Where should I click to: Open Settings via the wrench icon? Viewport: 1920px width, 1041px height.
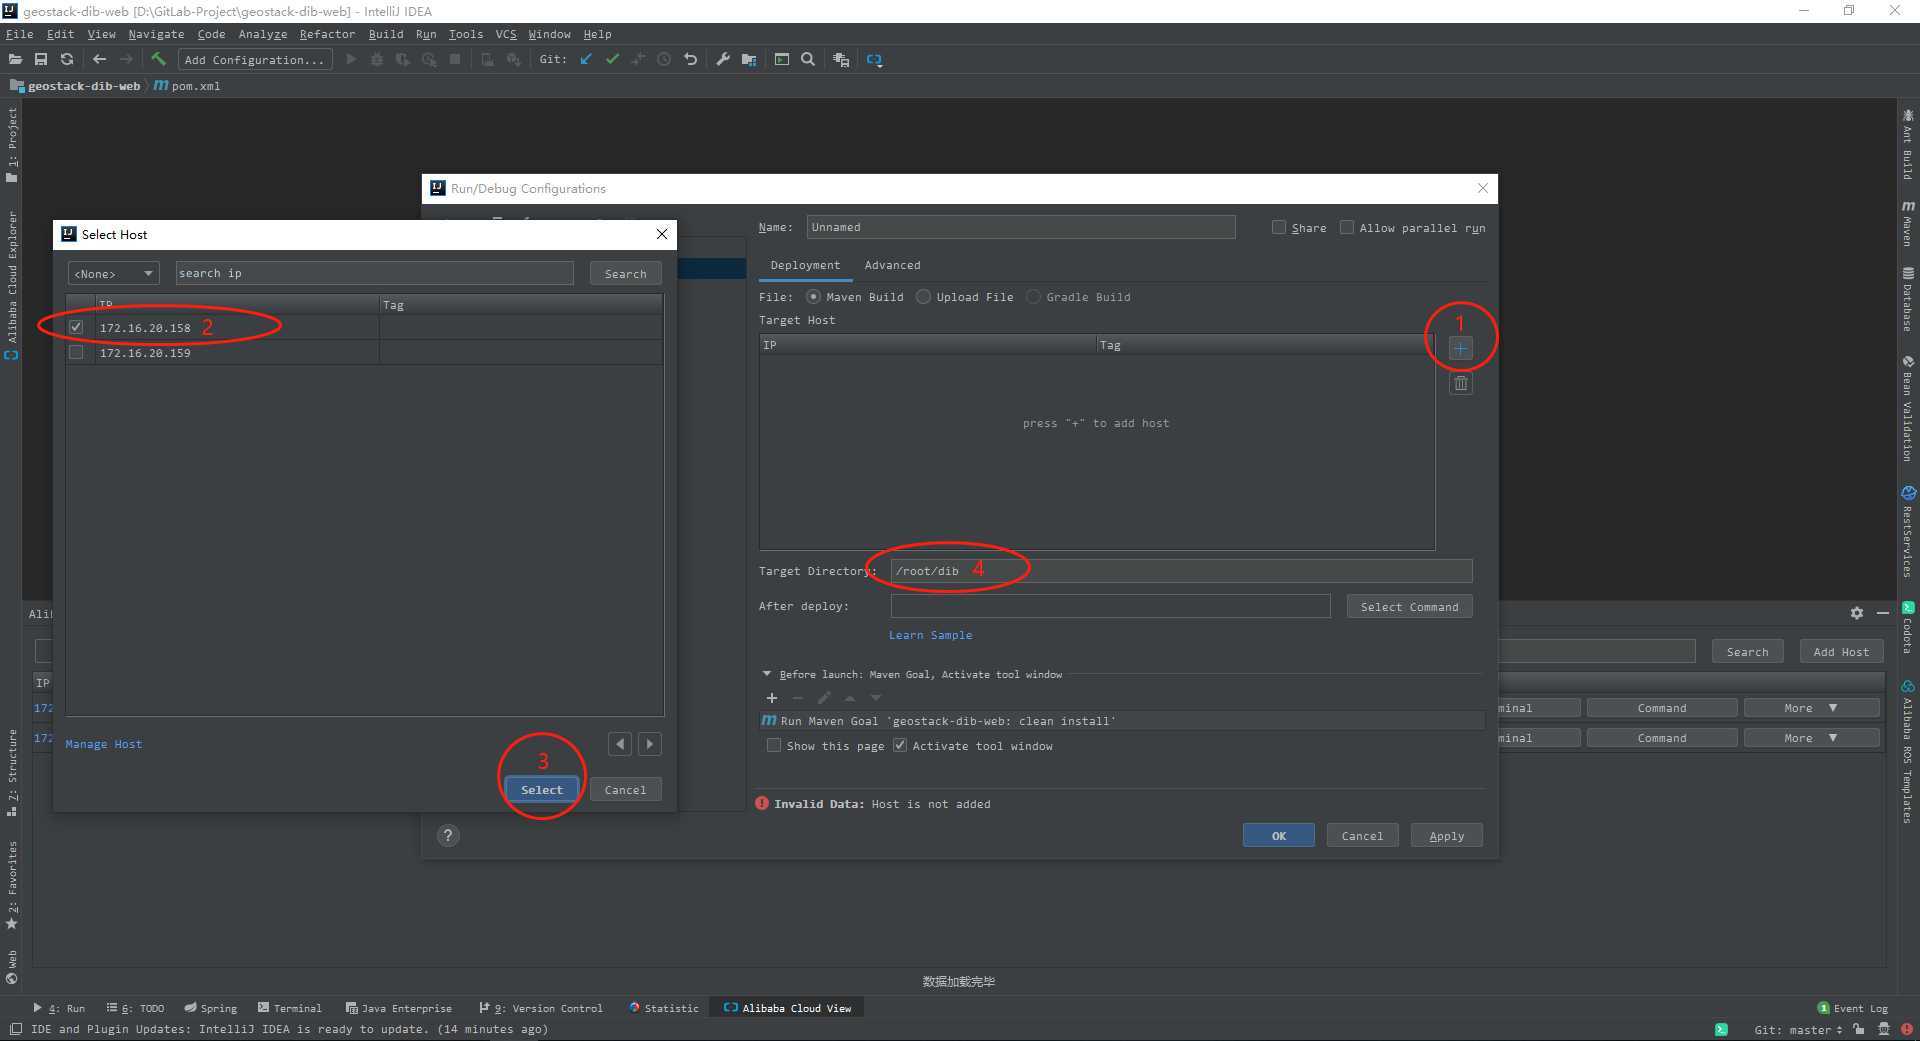[x=723, y=60]
